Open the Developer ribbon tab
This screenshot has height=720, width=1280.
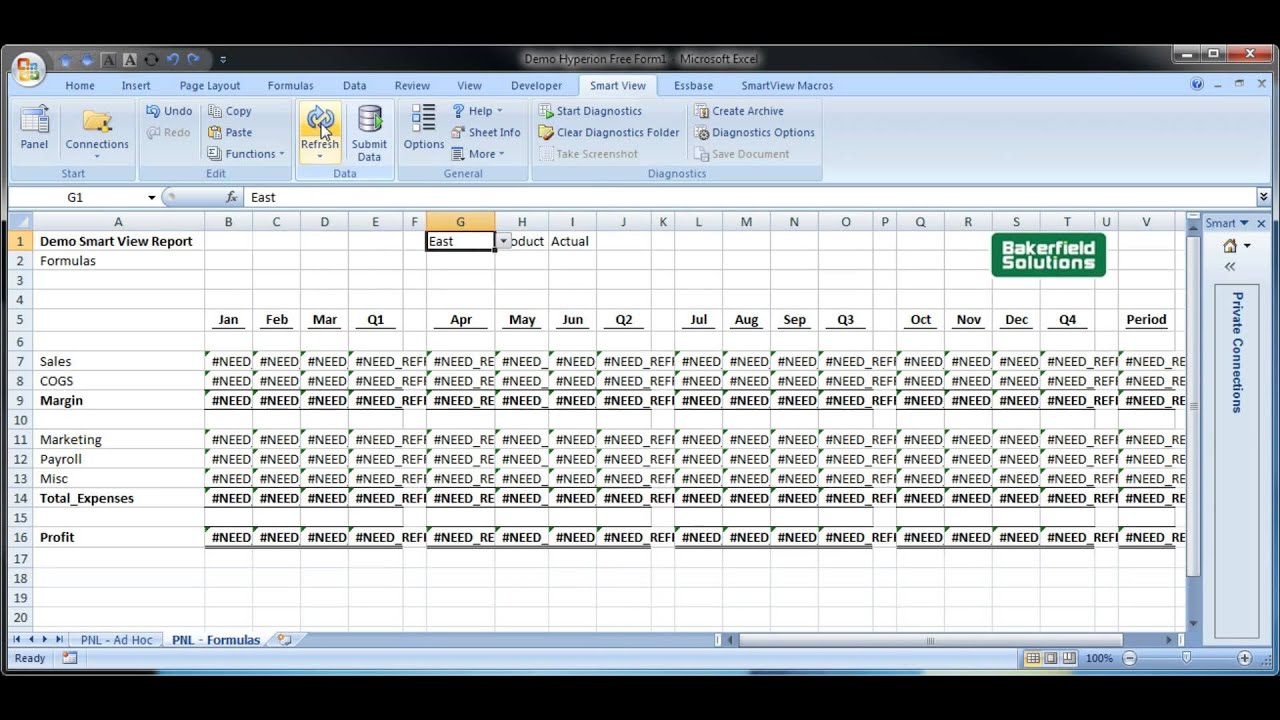click(536, 86)
